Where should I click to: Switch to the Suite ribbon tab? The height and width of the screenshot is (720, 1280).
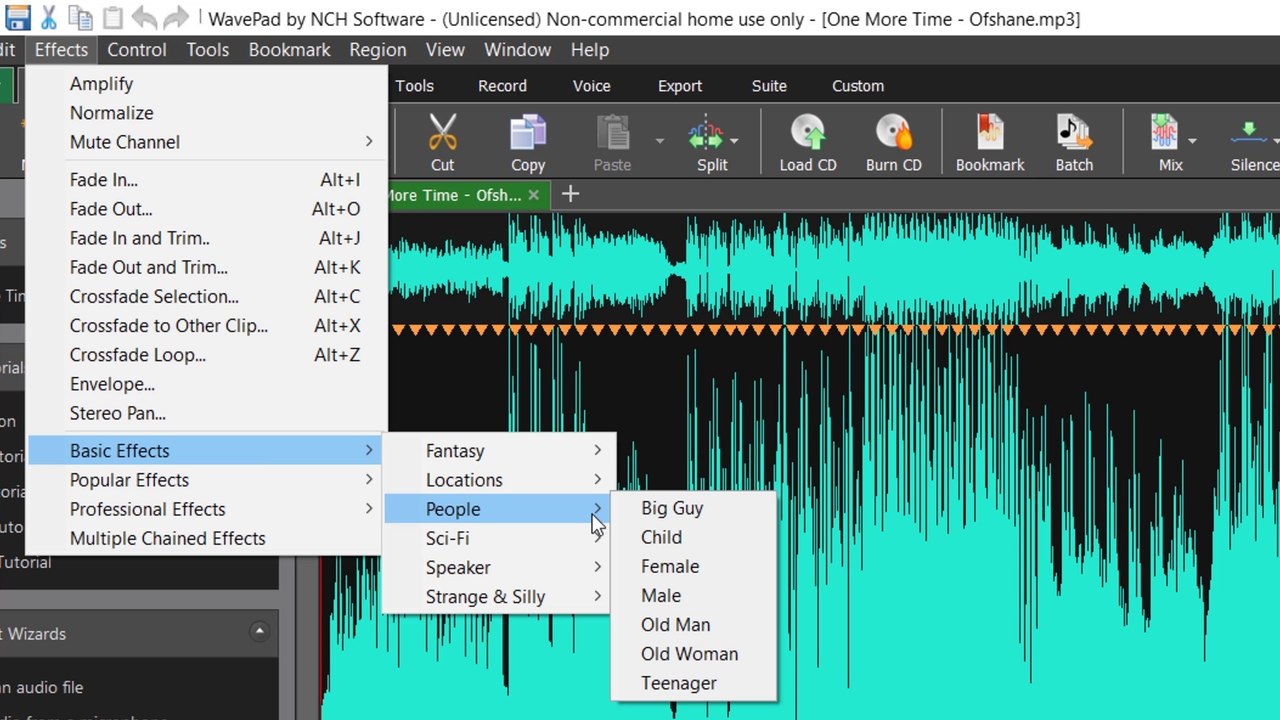coord(769,86)
